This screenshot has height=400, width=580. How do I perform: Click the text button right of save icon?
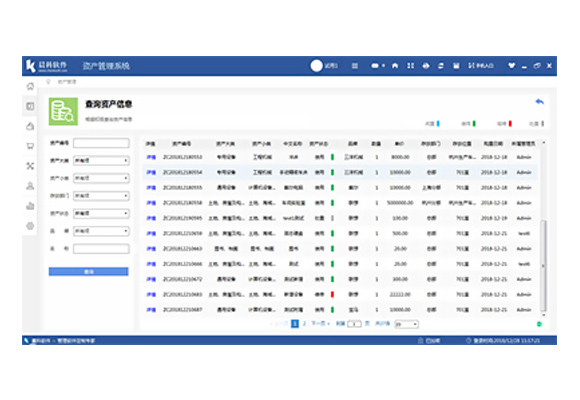(x=481, y=66)
